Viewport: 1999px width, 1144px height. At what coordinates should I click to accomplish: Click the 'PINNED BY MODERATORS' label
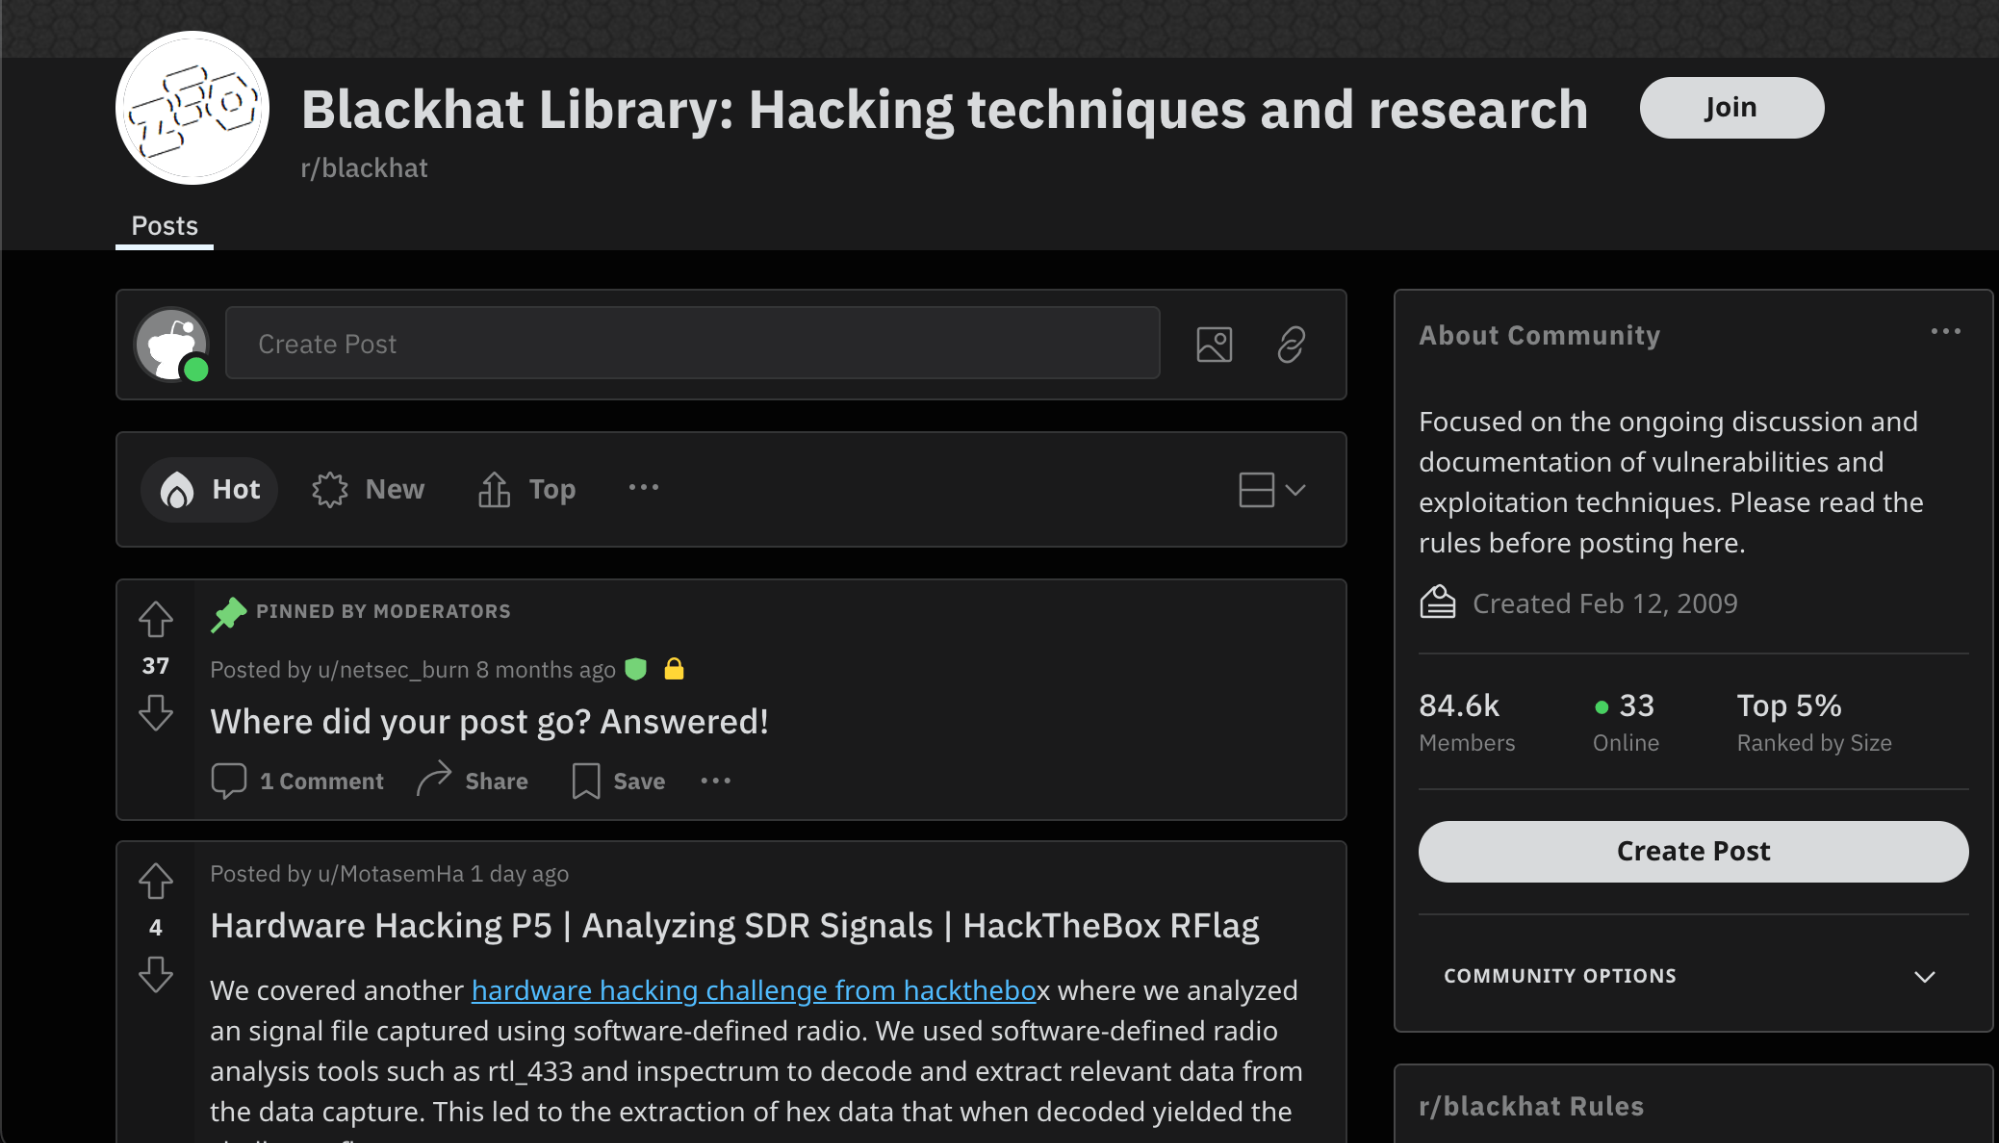click(x=383, y=611)
